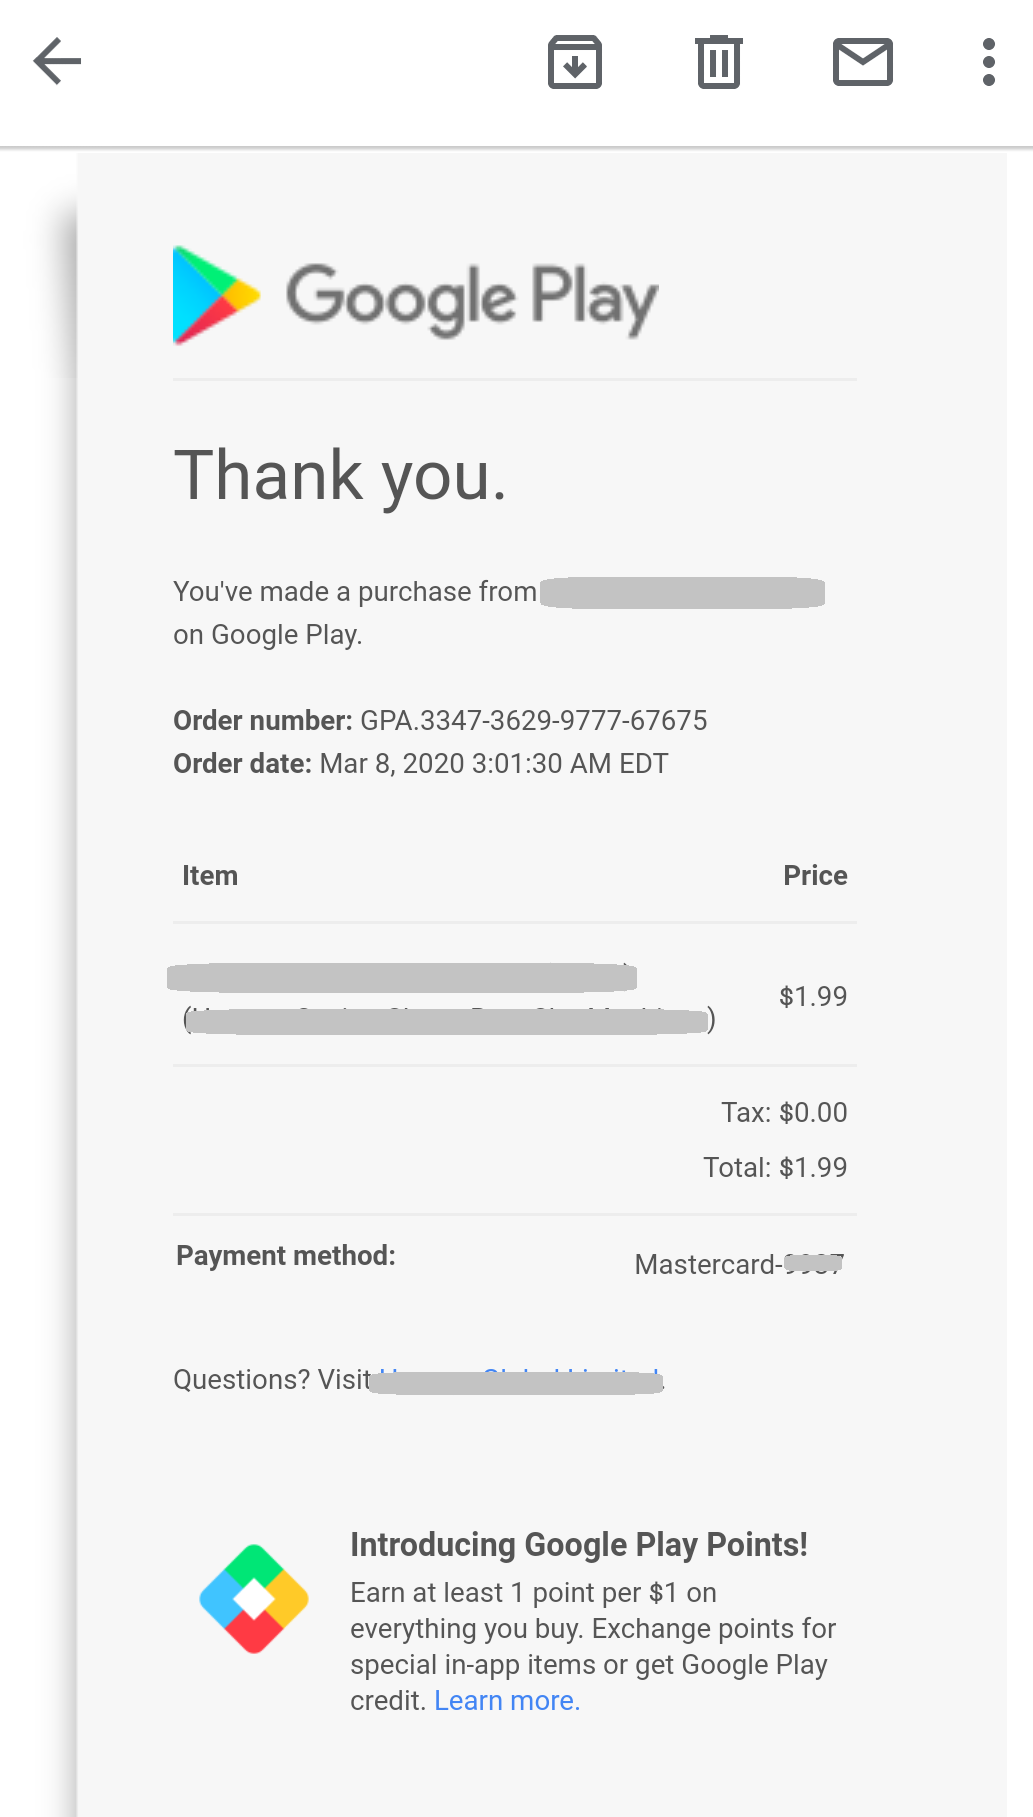1033x1817 pixels.
Task: Mark email as unread via envelope icon
Action: coord(862,62)
